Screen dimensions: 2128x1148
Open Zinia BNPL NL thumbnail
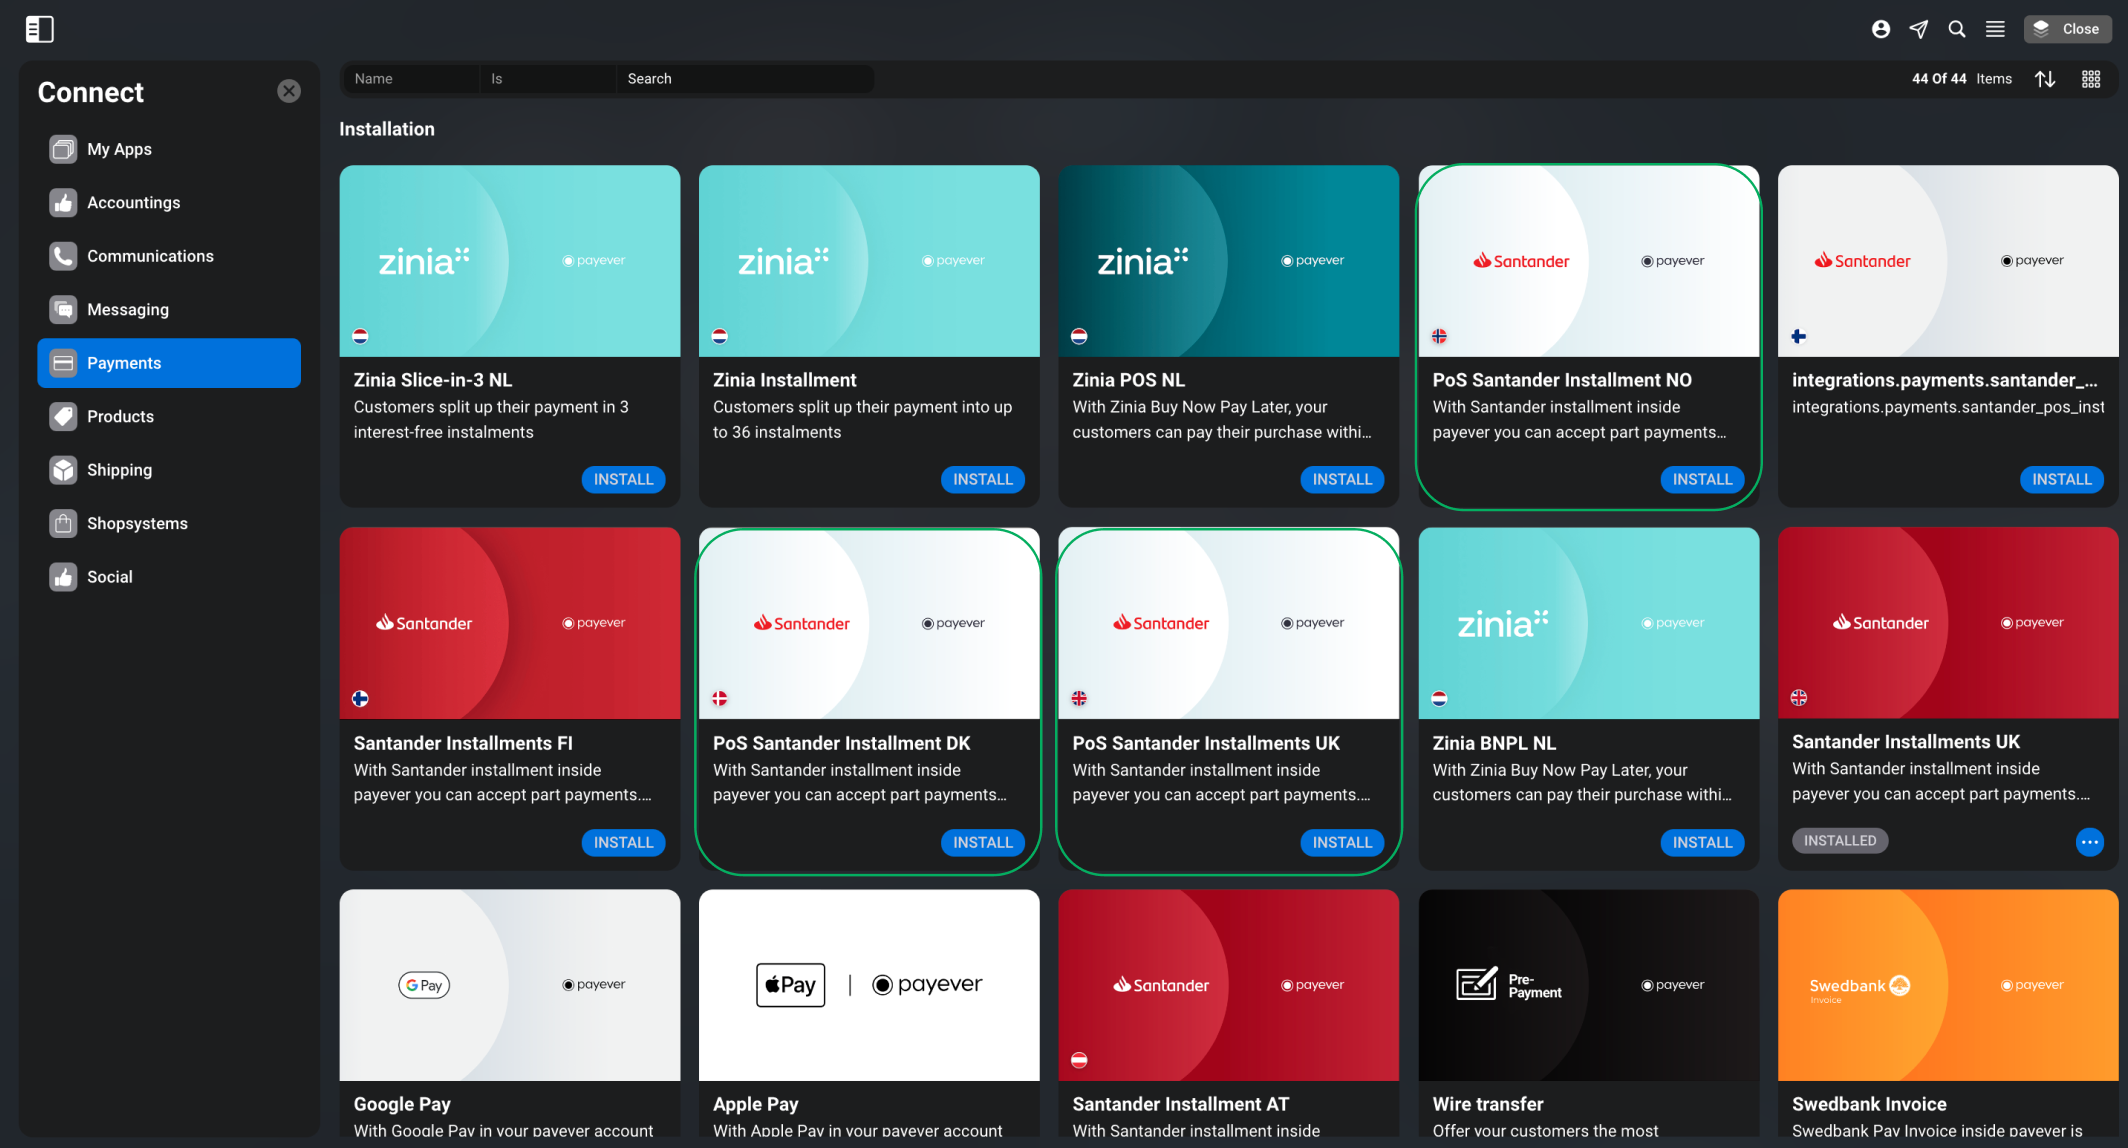pyautogui.click(x=1588, y=623)
